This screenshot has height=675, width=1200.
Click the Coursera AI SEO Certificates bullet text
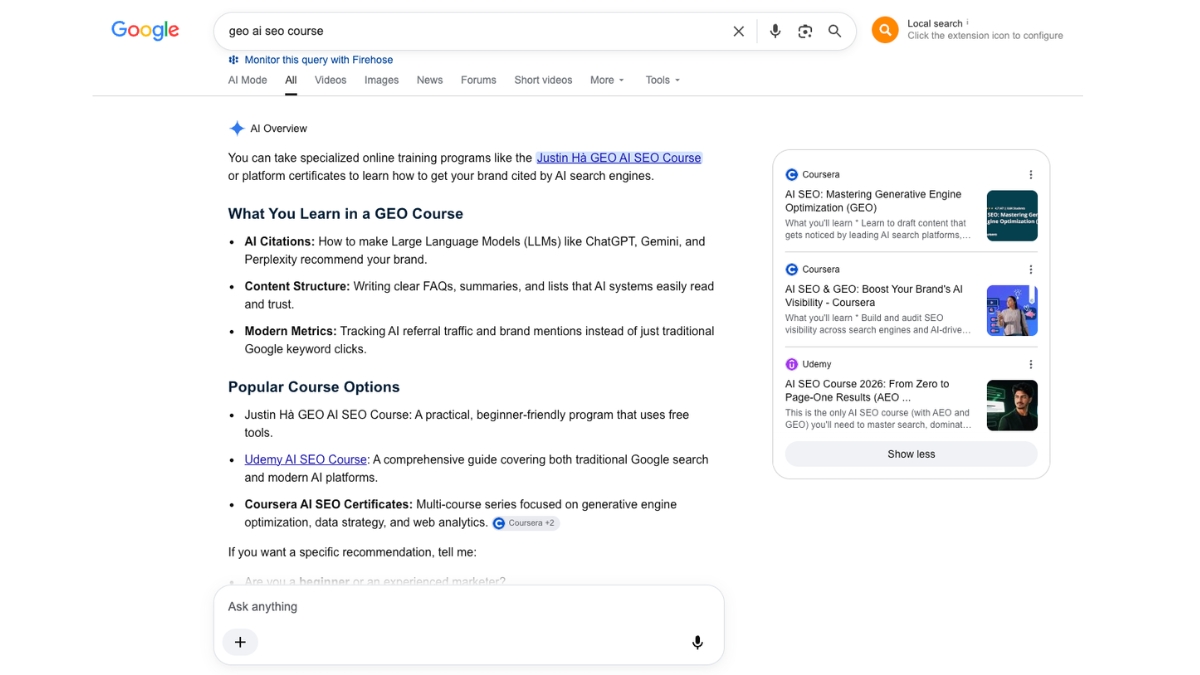(461, 513)
